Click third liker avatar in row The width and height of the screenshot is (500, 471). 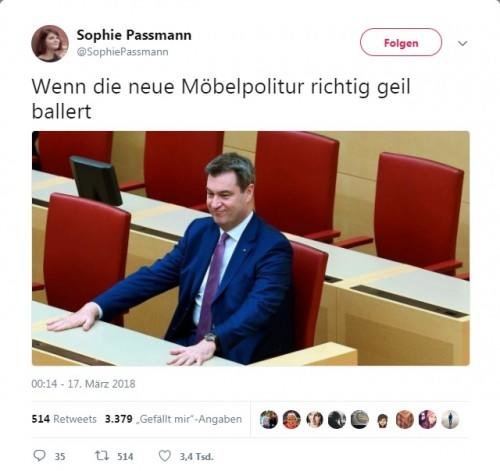[x=314, y=419]
